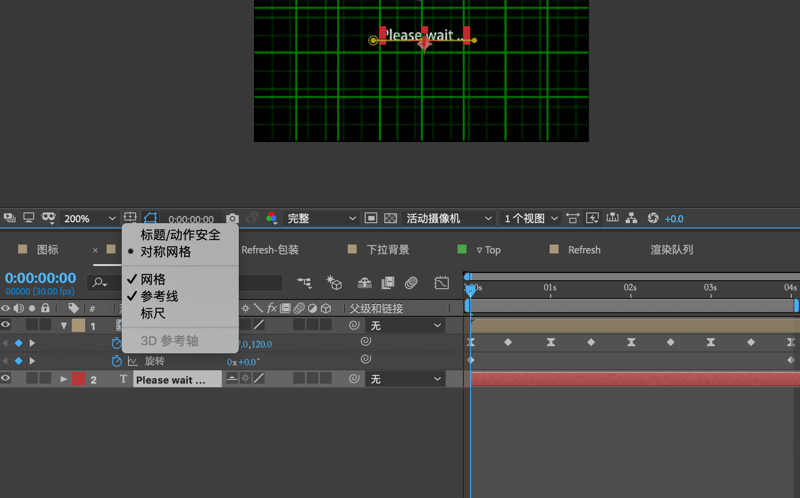Viewport: 800px width, 498px height.
Task: Select 标尺 rulers from the menu
Action: click(153, 313)
